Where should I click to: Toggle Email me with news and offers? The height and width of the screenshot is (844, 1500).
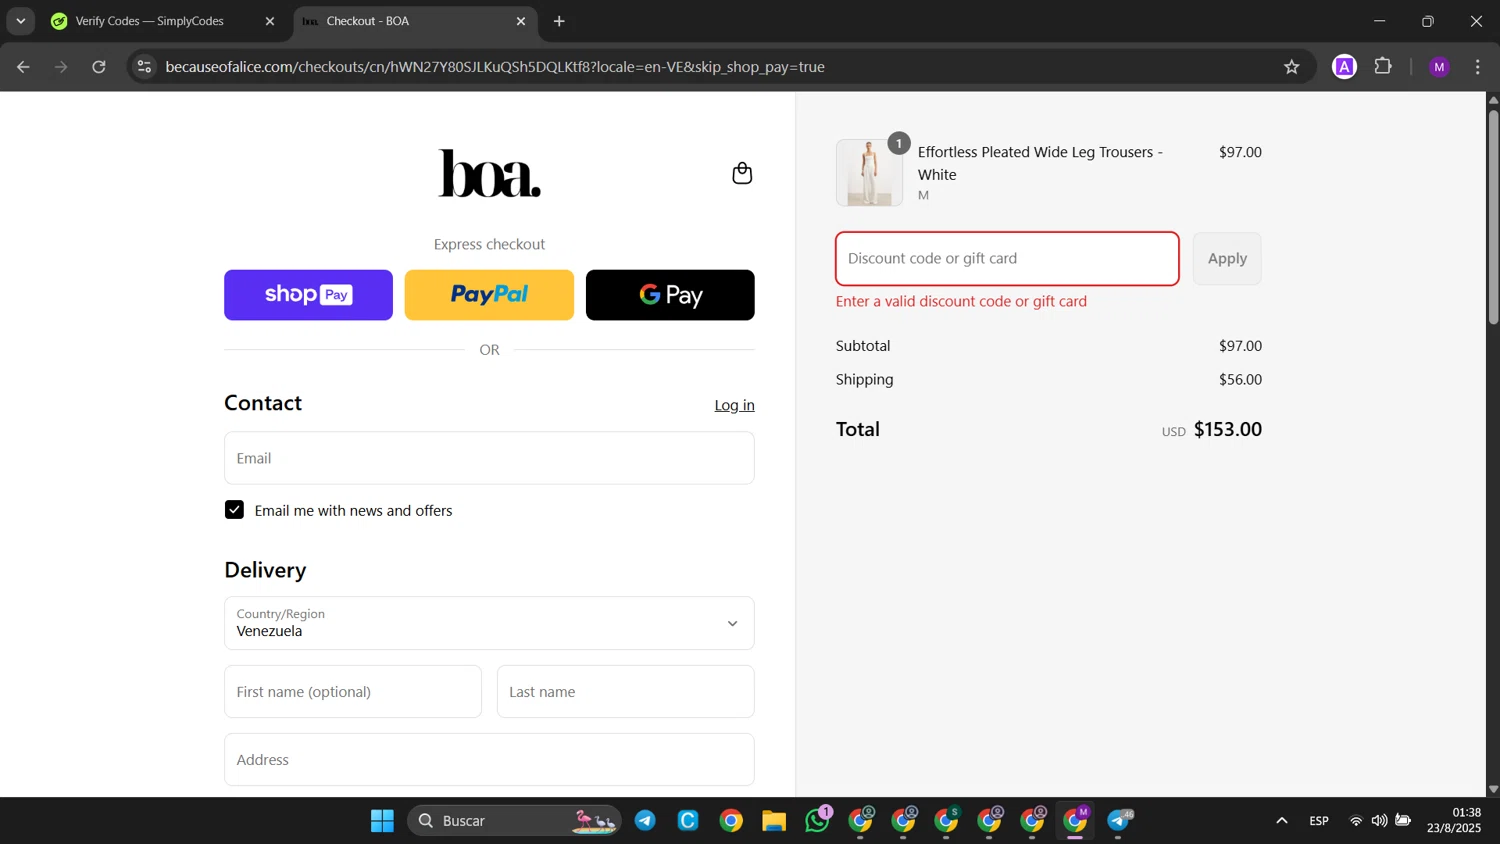[234, 510]
